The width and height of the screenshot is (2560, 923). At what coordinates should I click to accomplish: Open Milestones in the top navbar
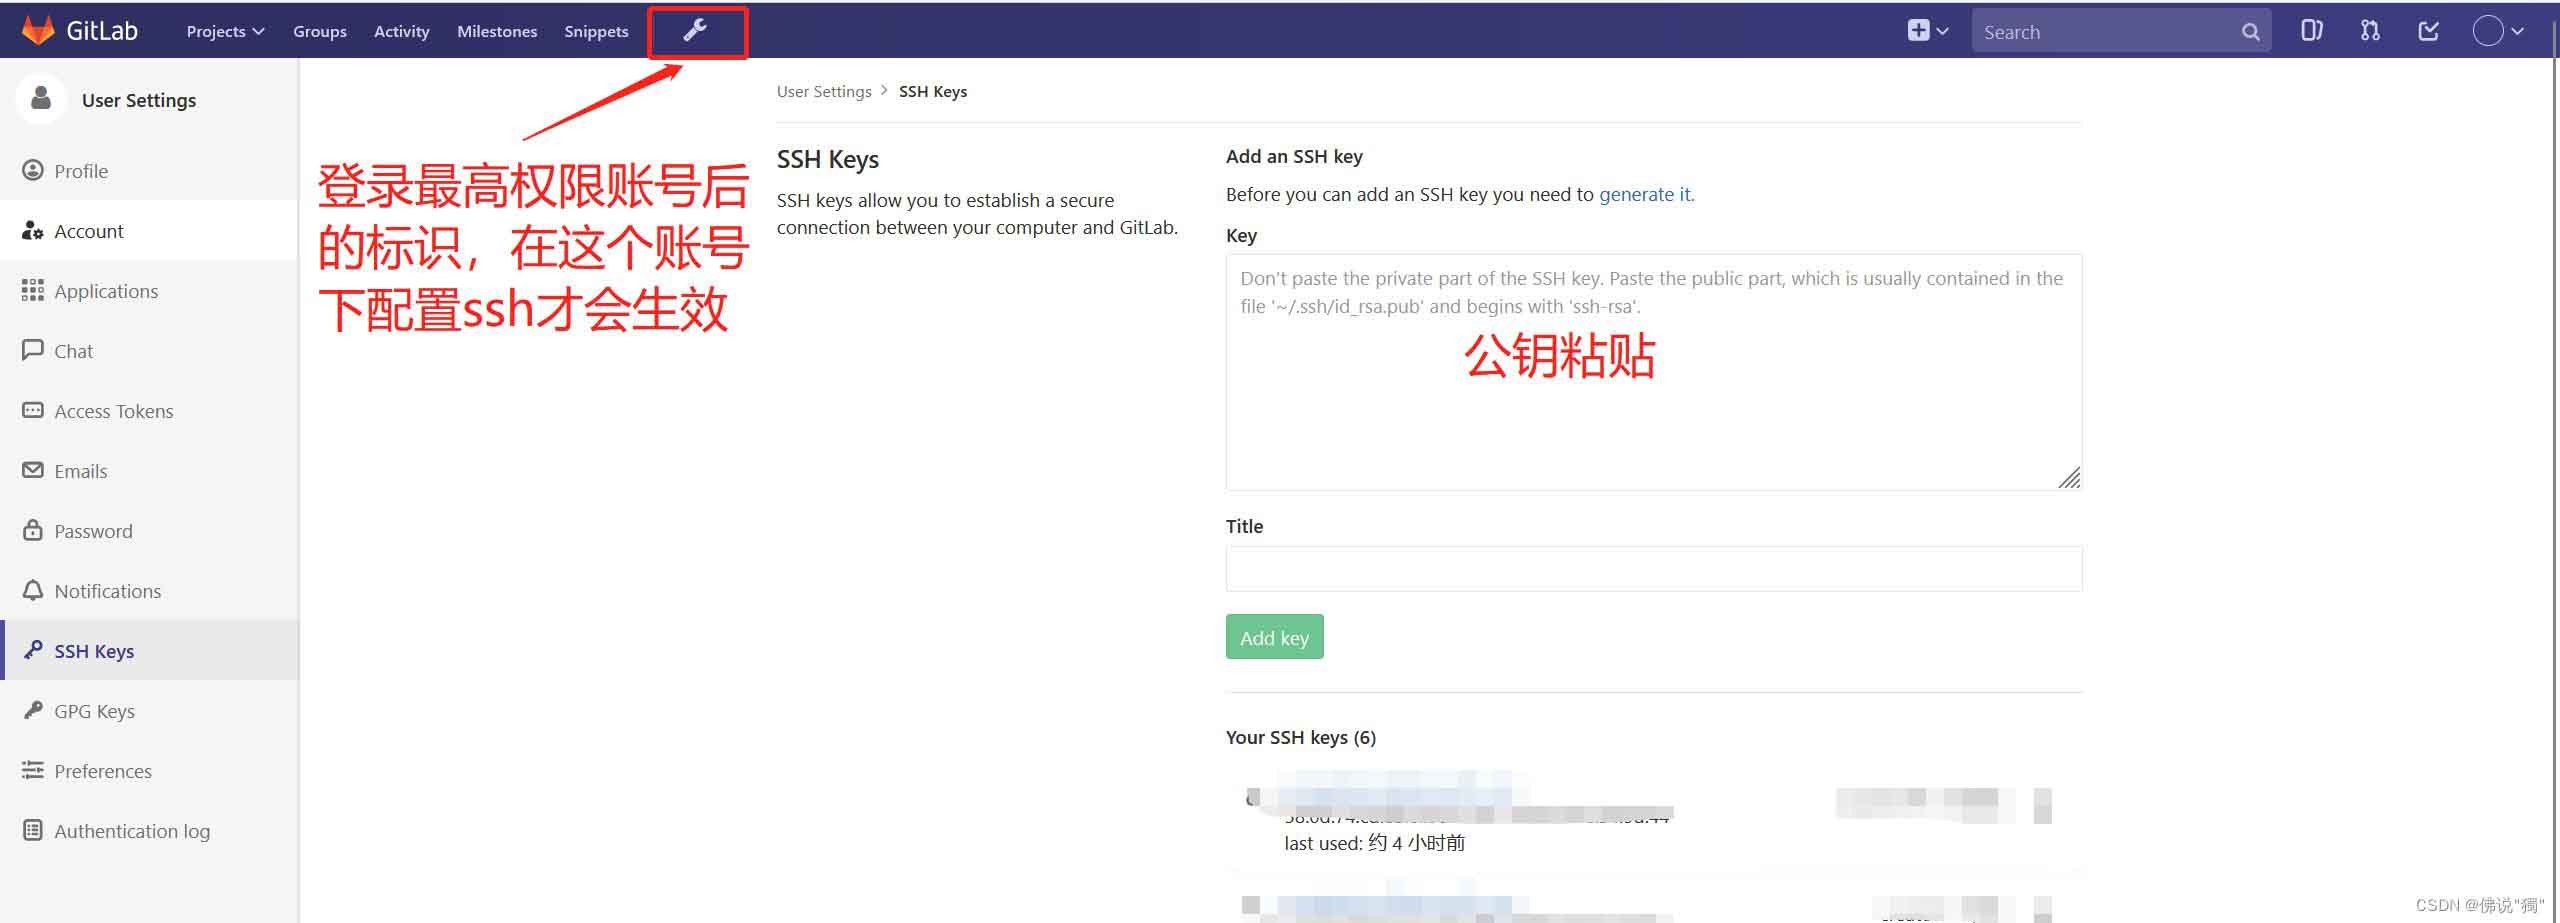click(x=497, y=31)
